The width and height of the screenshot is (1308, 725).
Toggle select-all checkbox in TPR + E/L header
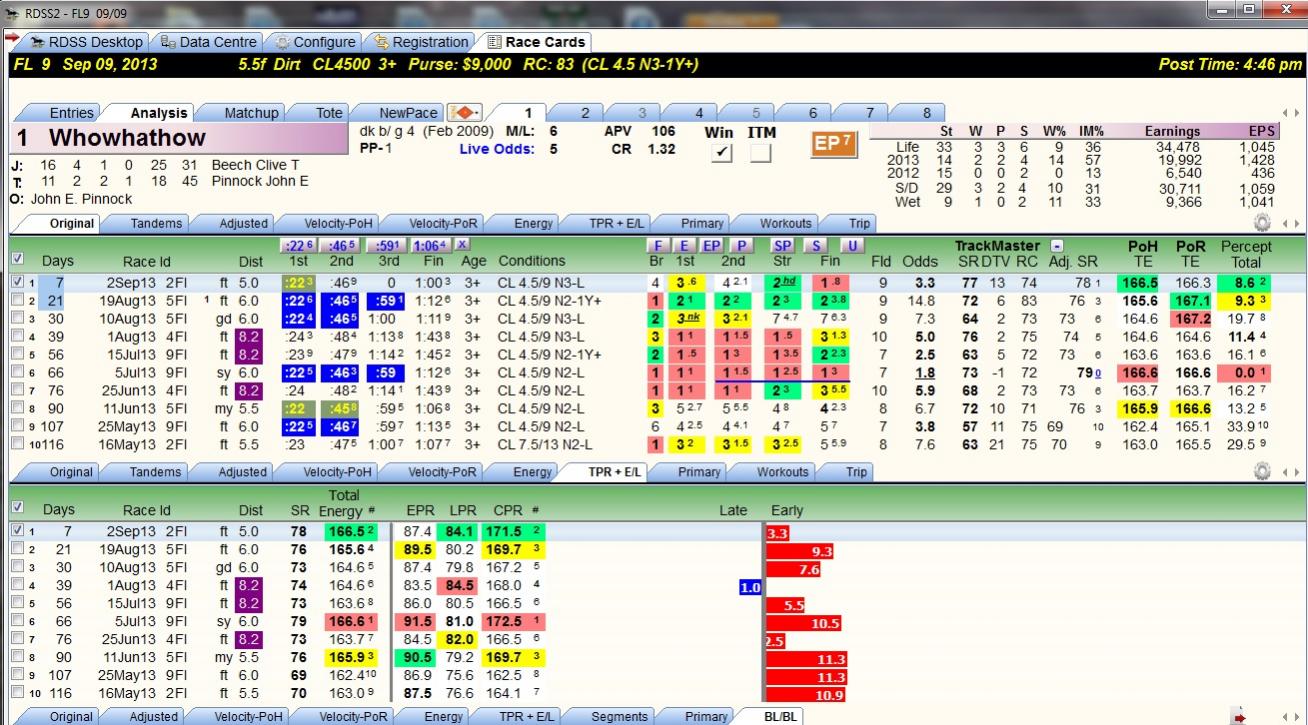[x=17, y=508]
